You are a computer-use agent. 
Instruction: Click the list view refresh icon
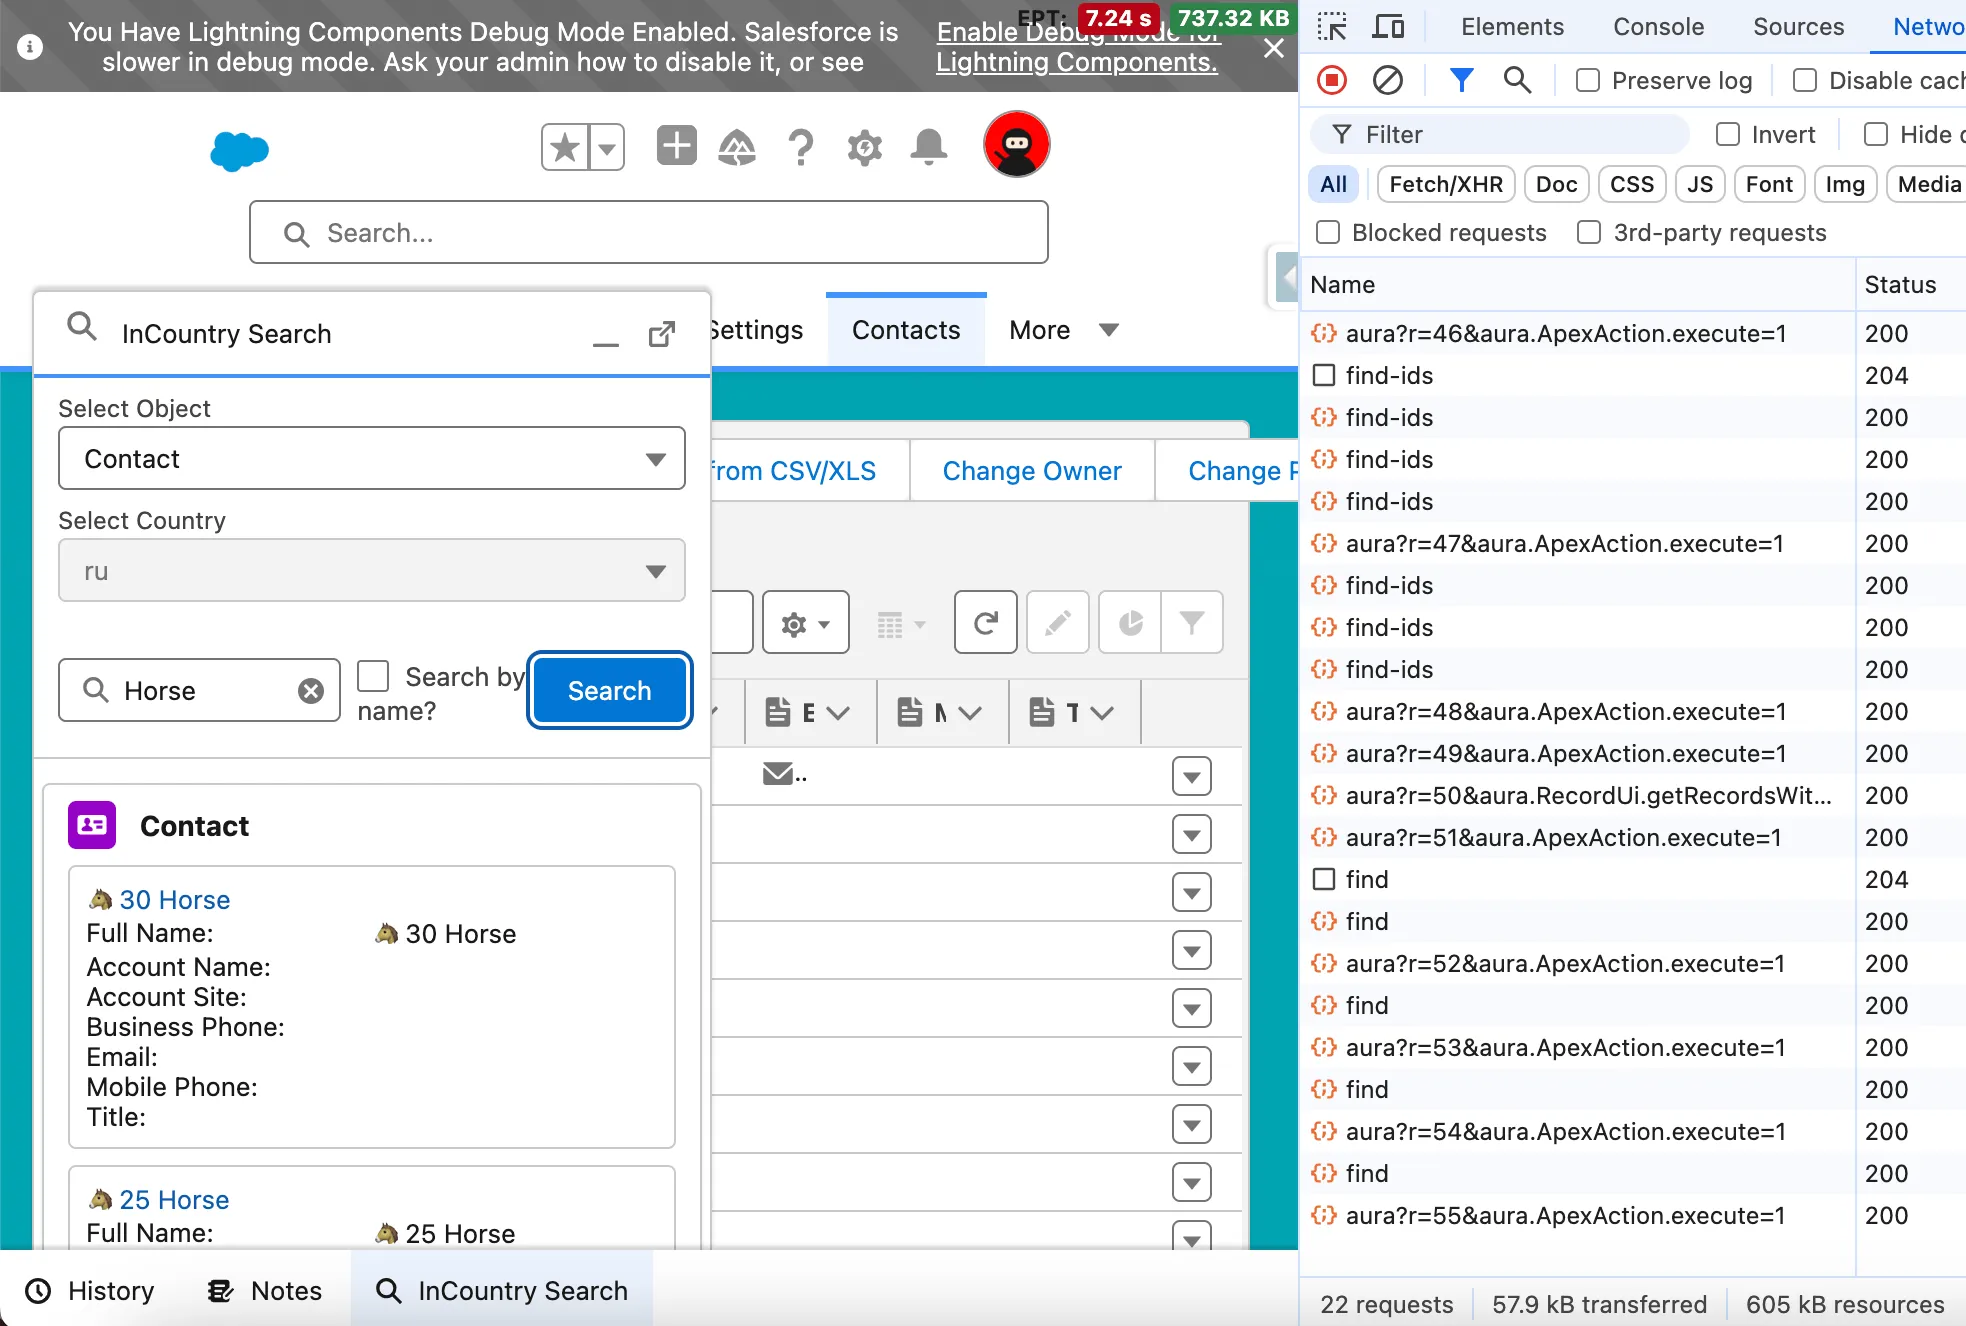pyautogui.click(x=985, y=623)
